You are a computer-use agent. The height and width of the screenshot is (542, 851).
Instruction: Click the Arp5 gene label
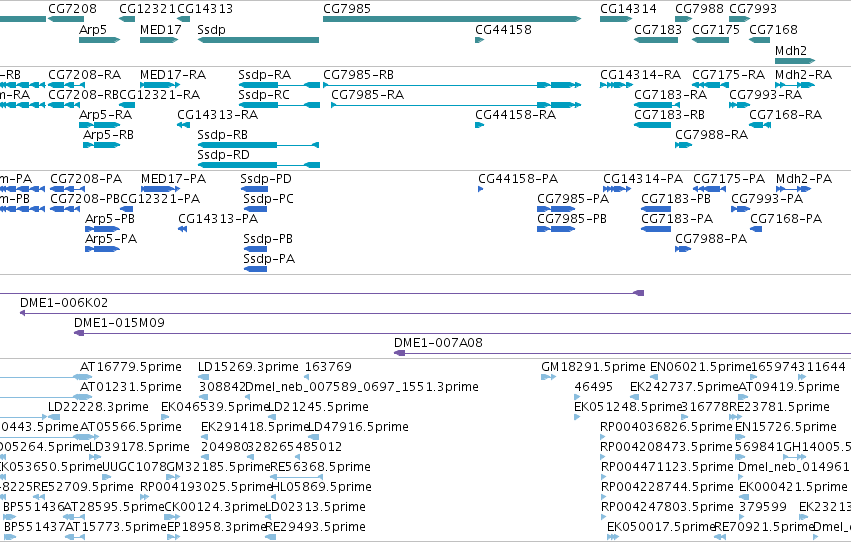[93, 29]
